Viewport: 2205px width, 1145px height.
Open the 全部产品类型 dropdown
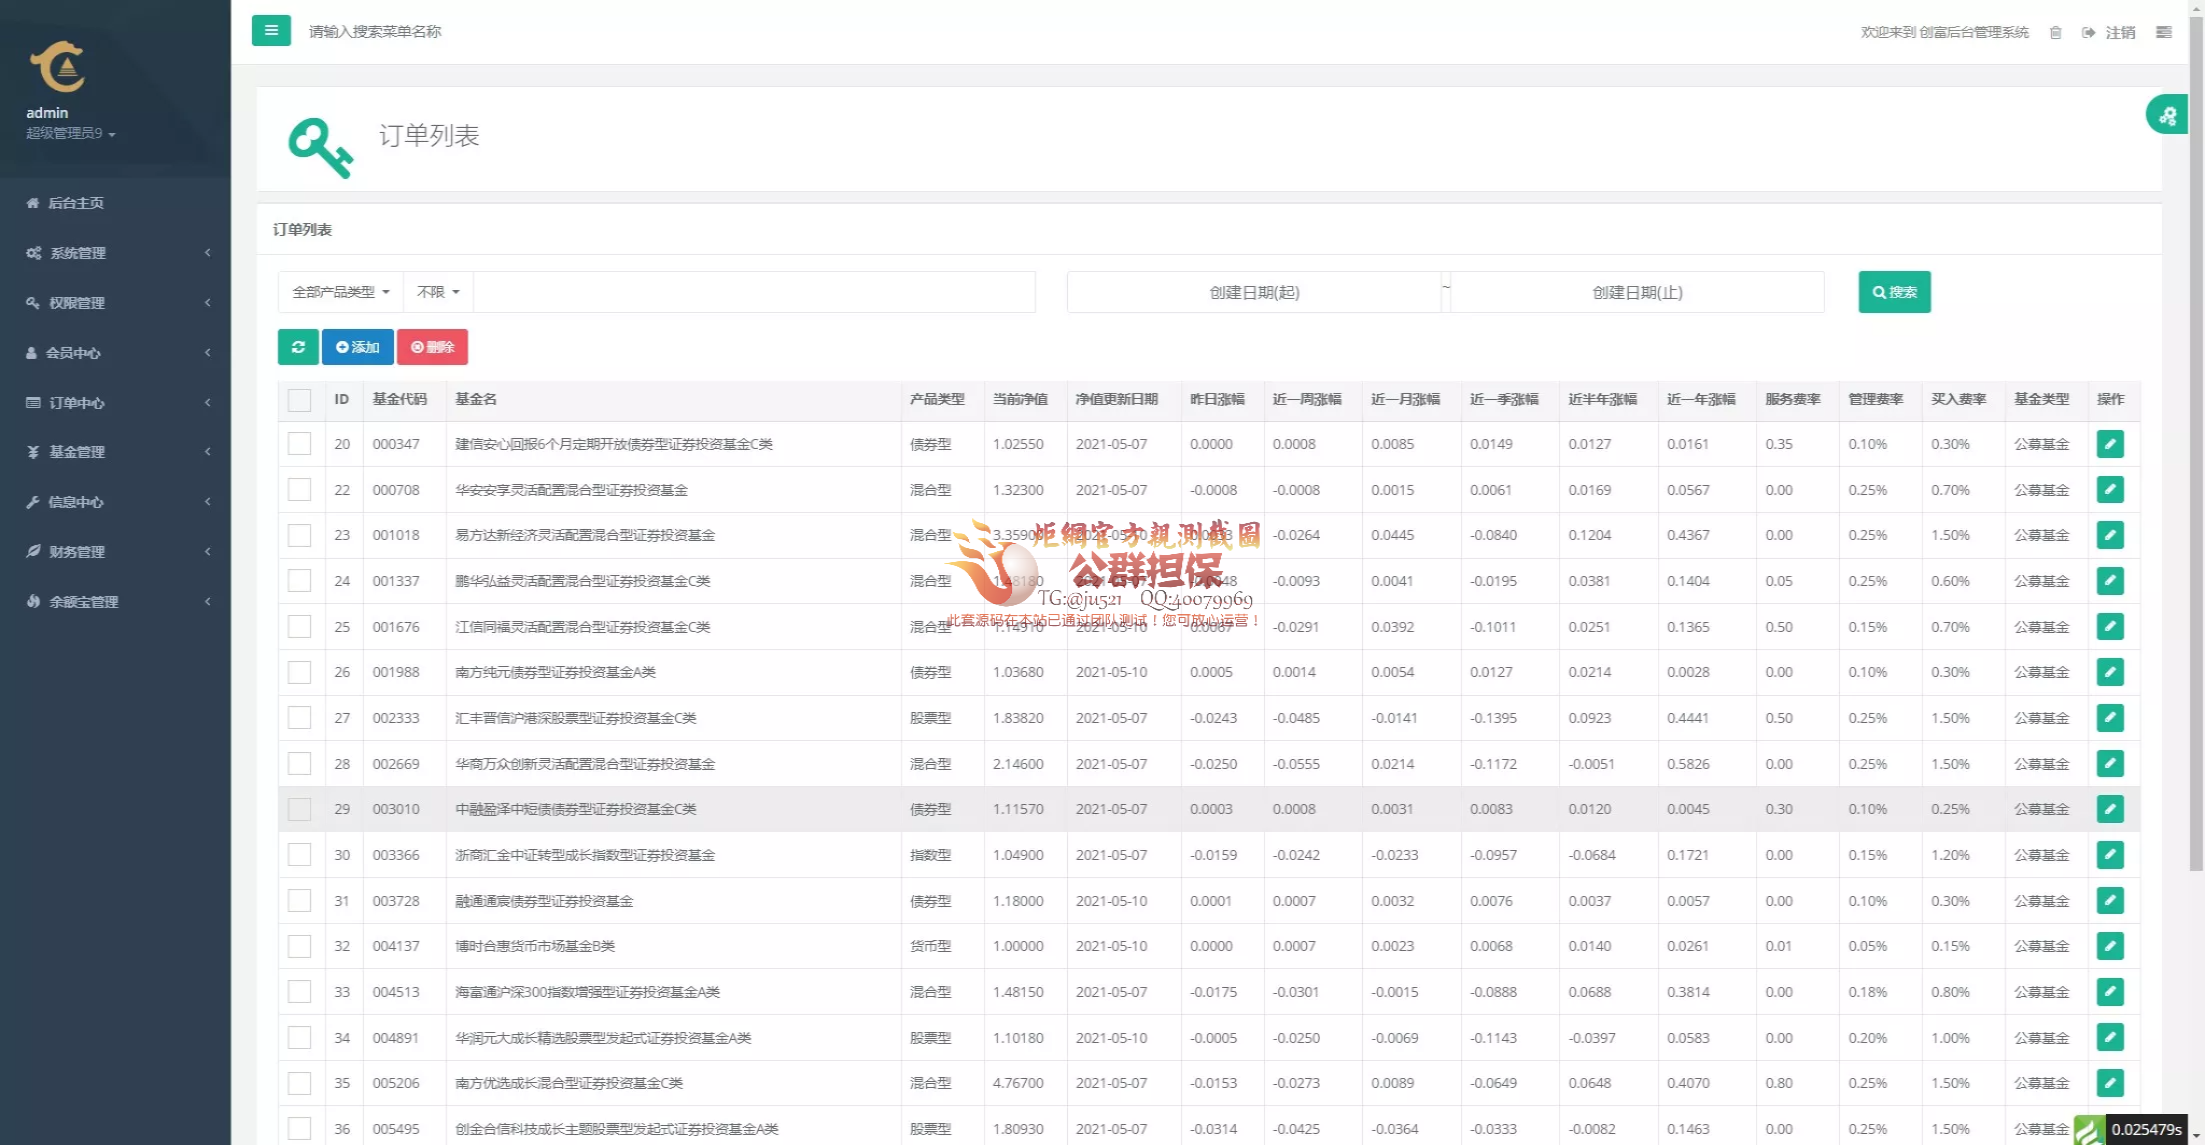tap(340, 292)
